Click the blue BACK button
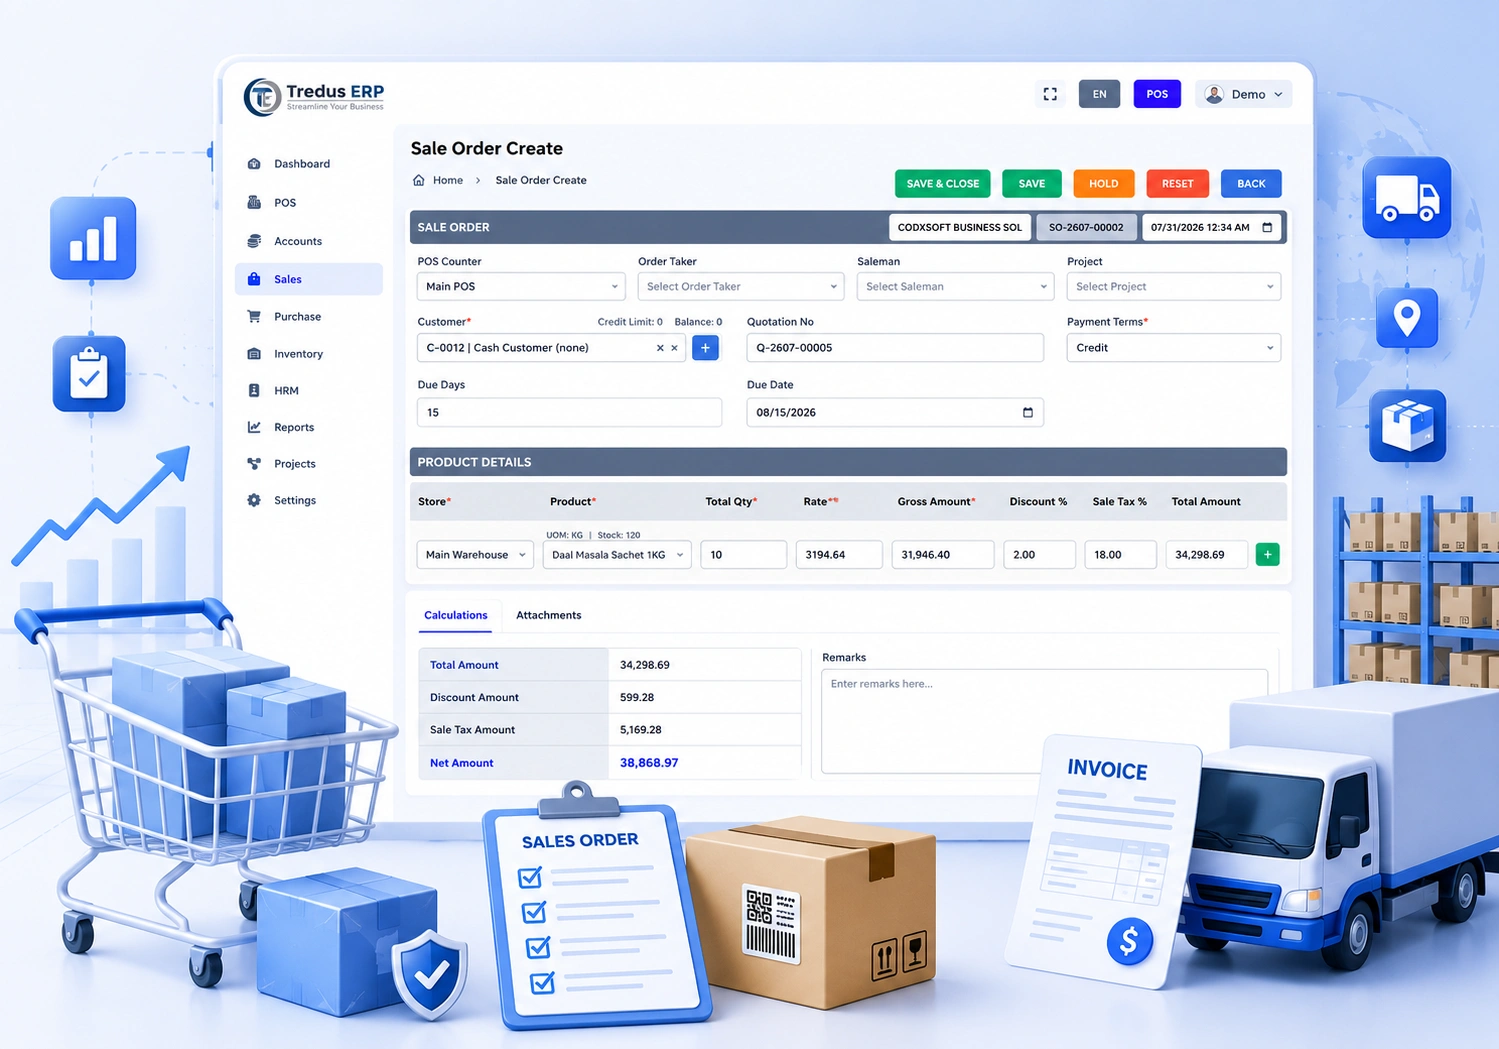The height and width of the screenshot is (1049, 1499). pos(1251,184)
